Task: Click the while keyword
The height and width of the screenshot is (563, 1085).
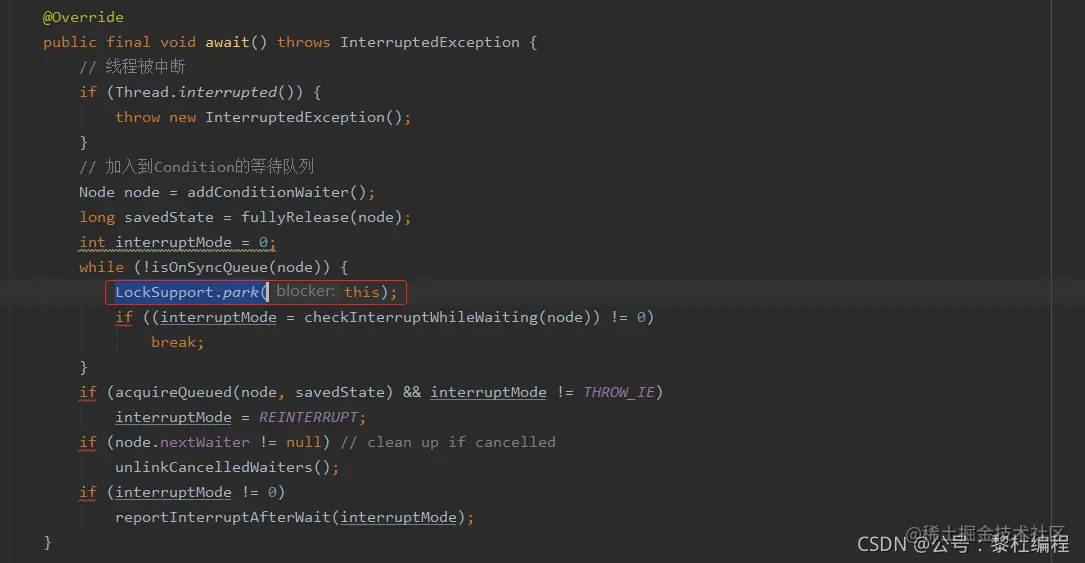Action: point(101,267)
